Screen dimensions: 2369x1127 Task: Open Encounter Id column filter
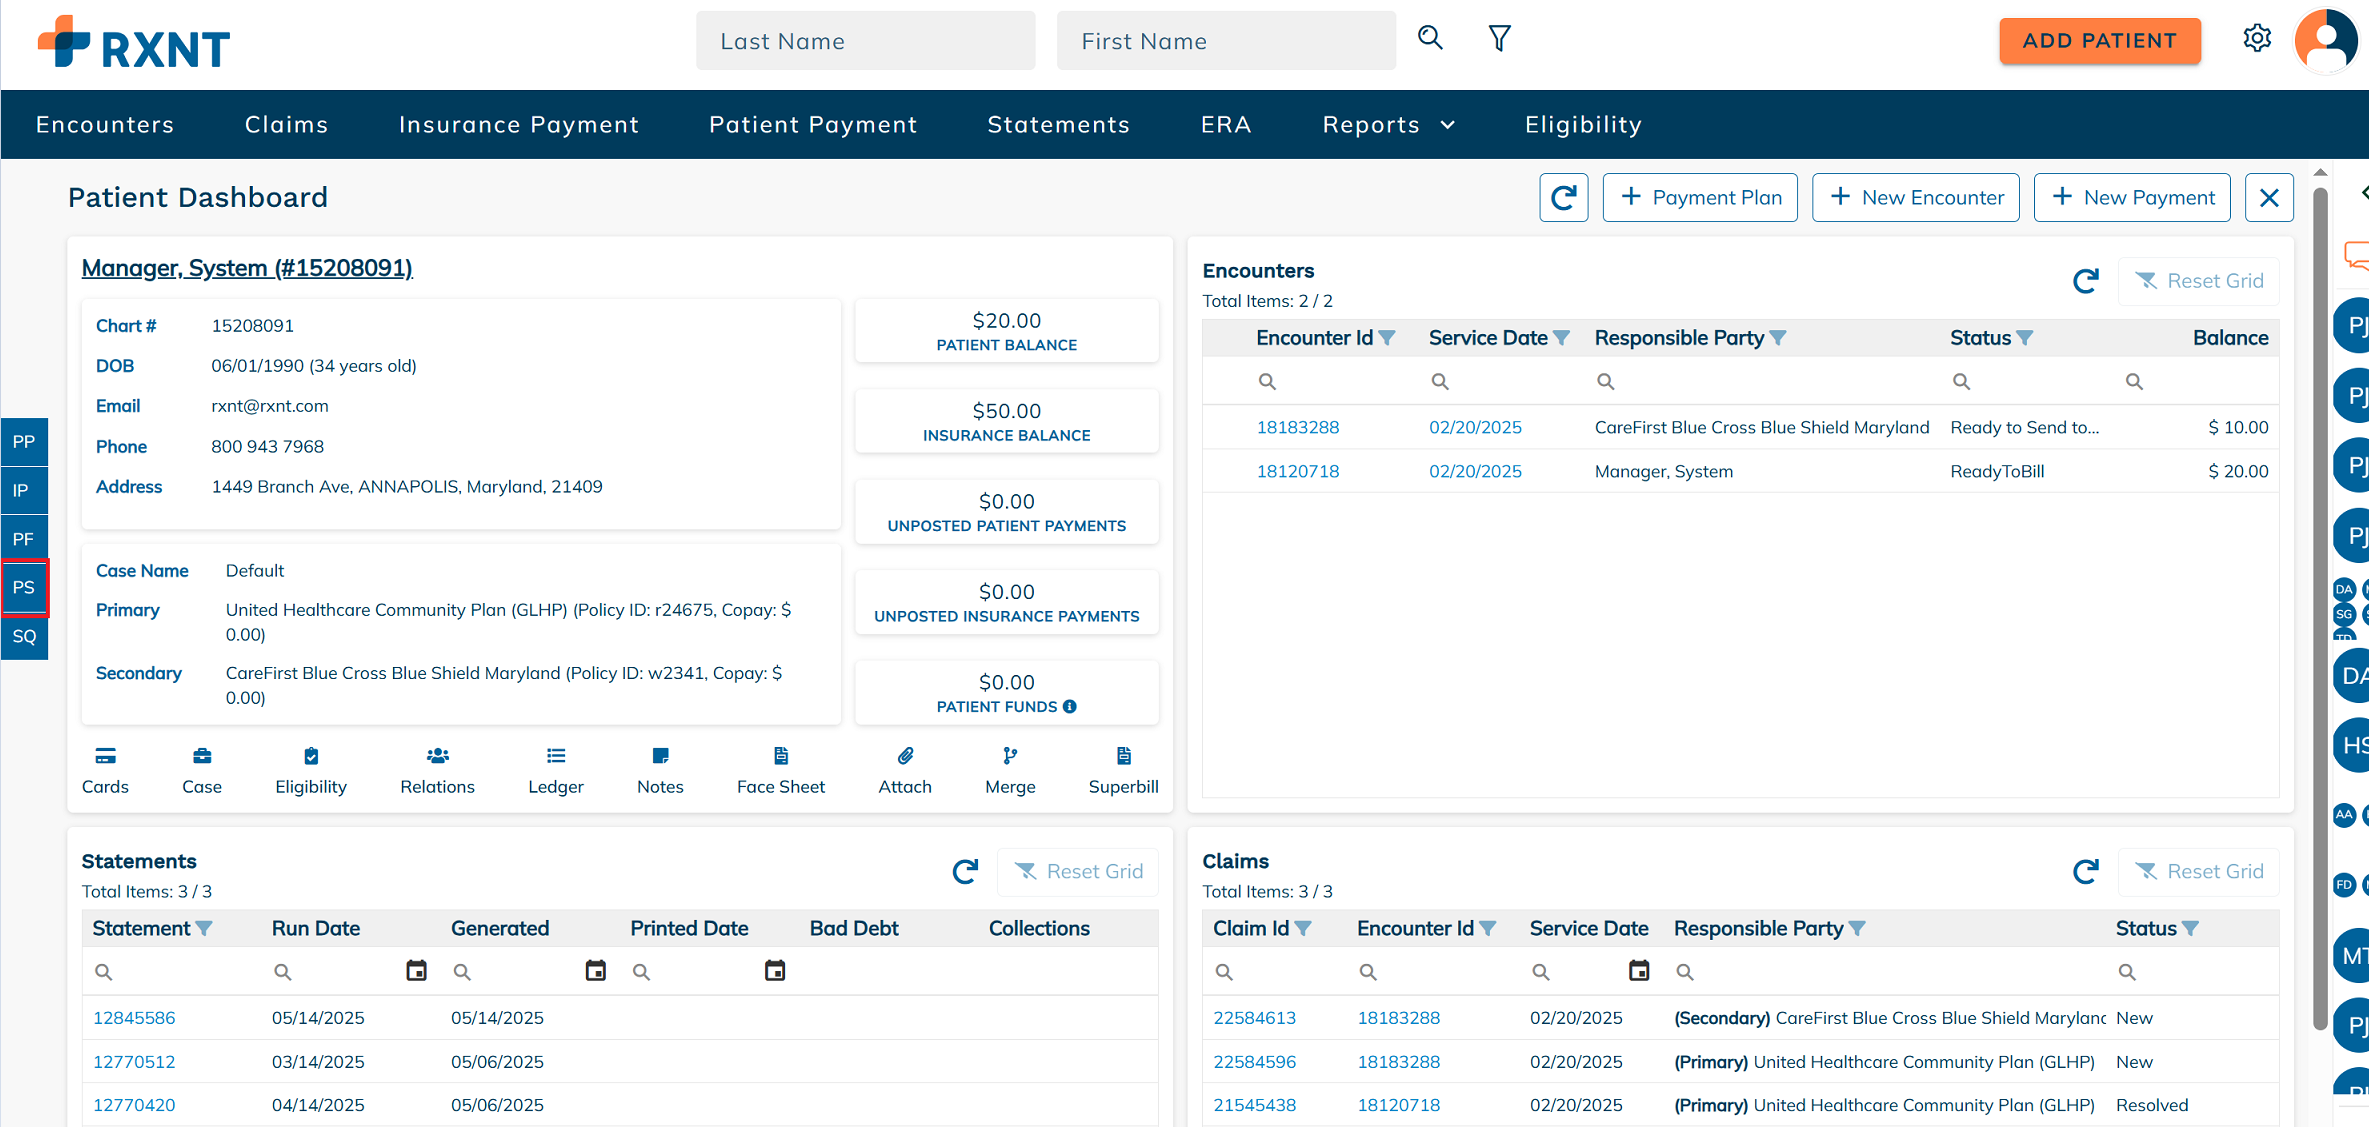pos(1387,338)
